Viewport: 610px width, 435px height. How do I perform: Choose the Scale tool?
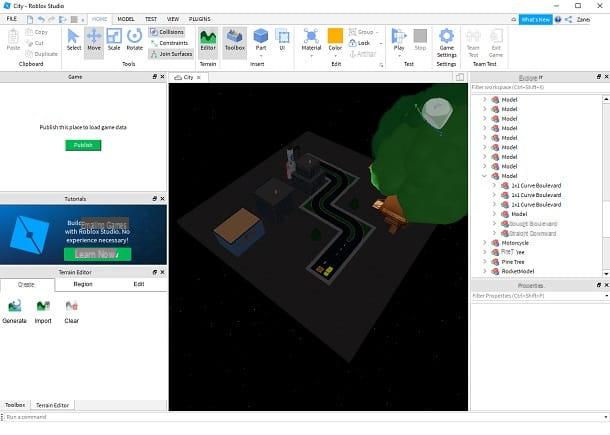114,39
